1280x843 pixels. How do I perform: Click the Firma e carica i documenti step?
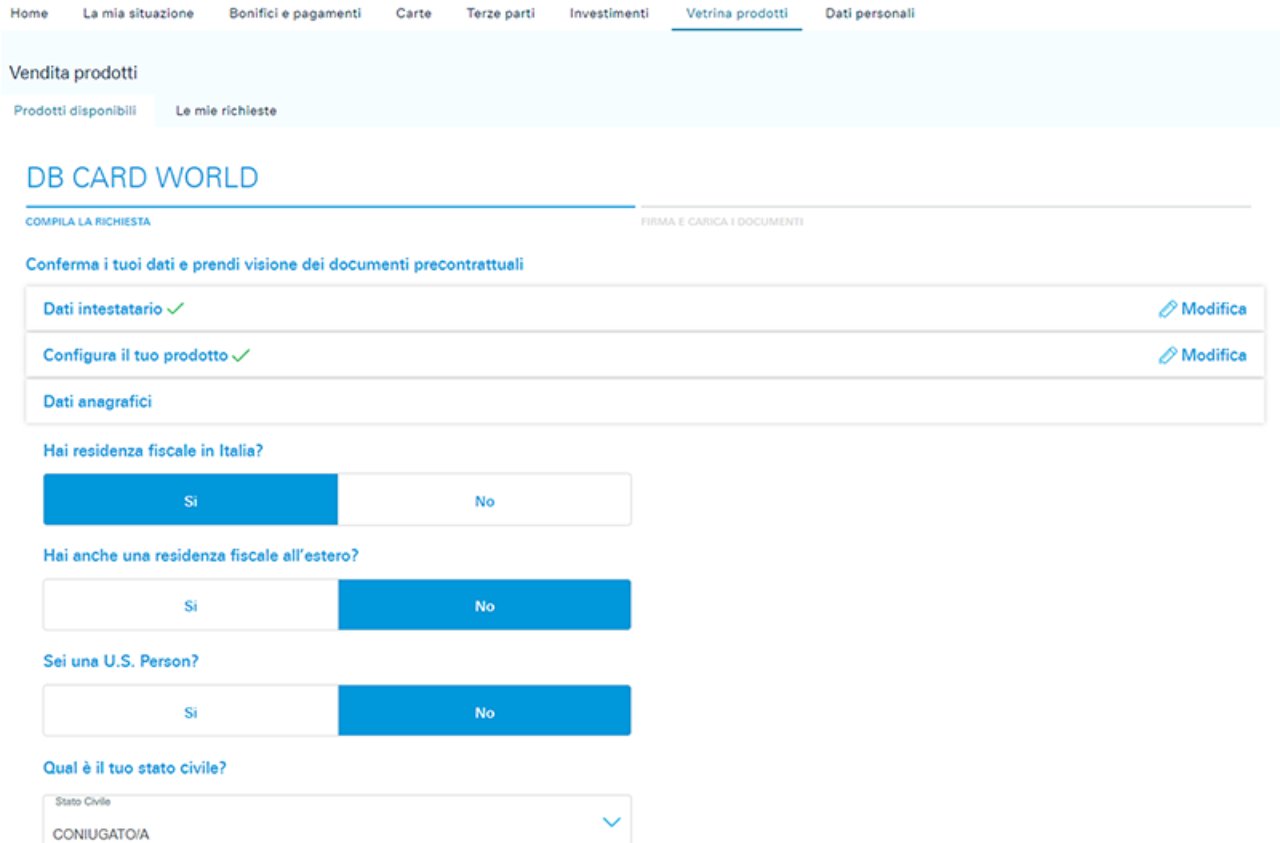tap(721, 221)
